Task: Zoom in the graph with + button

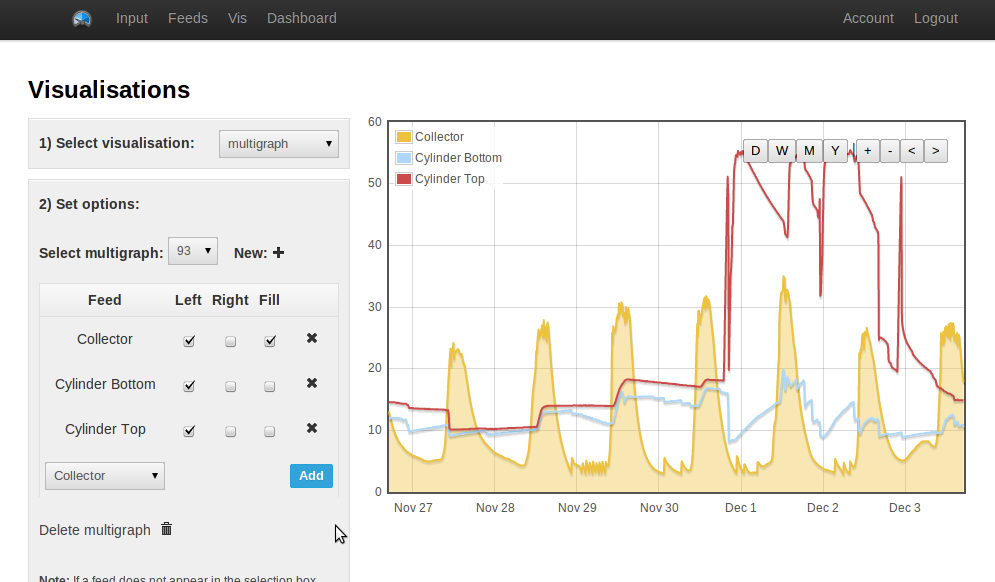Action: tap(867, 151)
